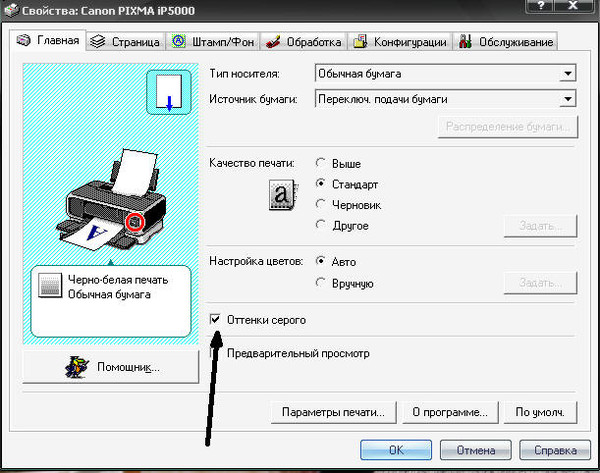Confirm with the OK button
This screenshot has height=473, width=600.
pos(396,450)
